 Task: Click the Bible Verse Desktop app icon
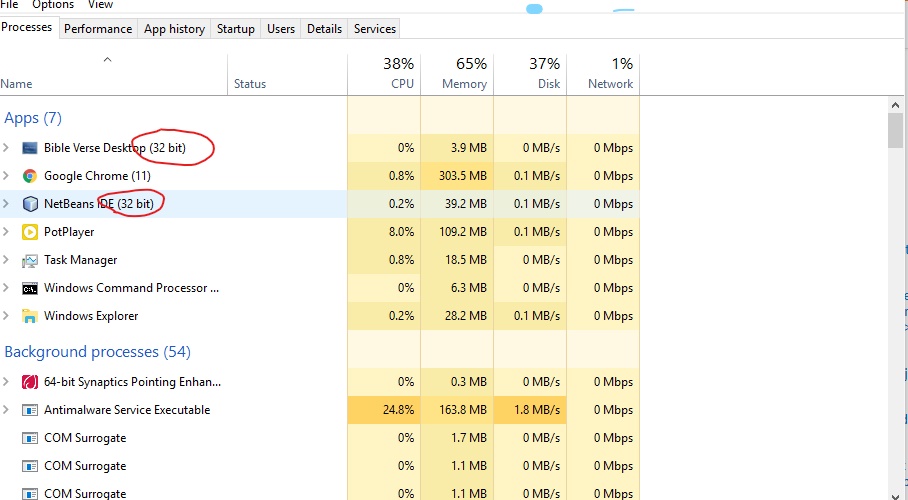(30, 148)
